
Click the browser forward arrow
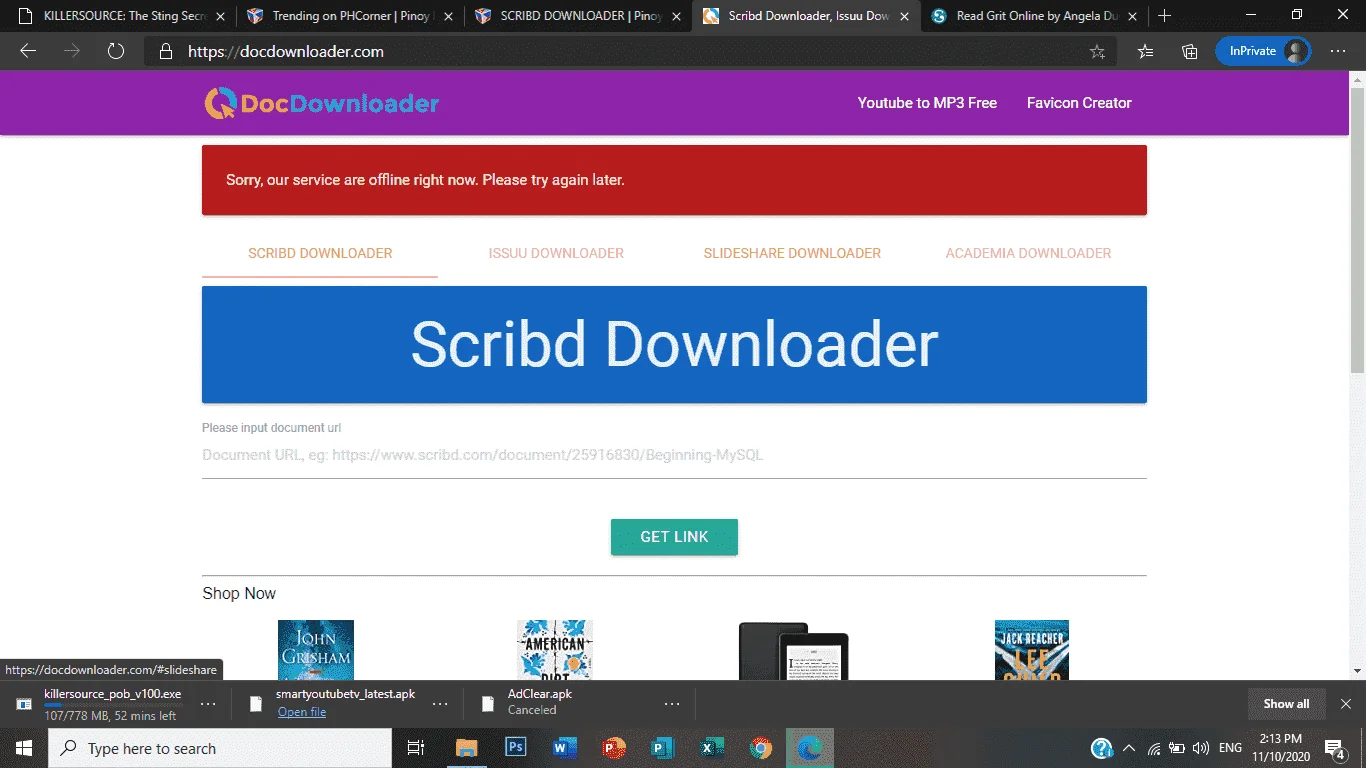72,51
